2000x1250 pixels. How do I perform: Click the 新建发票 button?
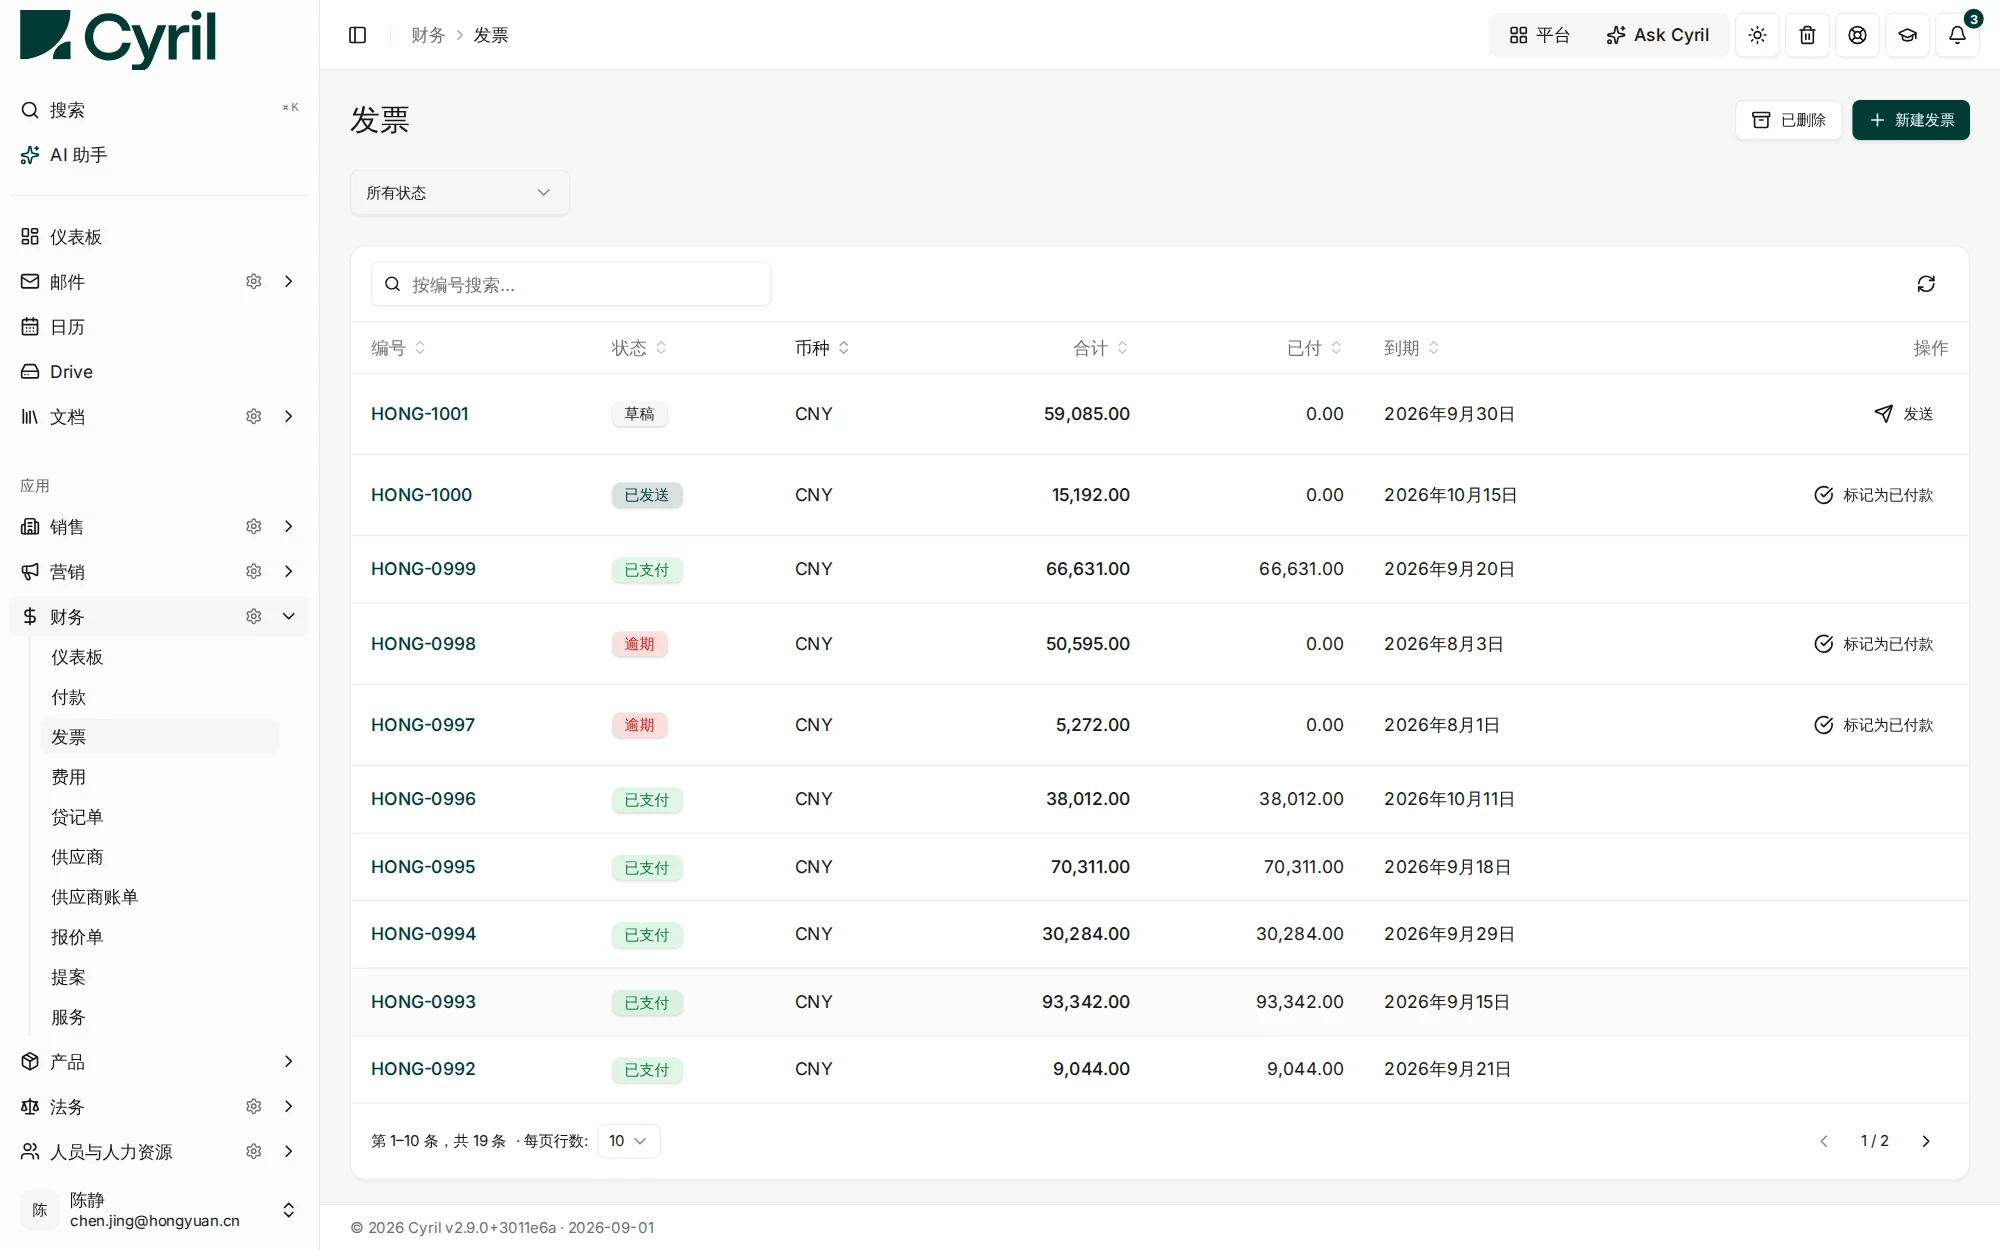click(1910, 120)
